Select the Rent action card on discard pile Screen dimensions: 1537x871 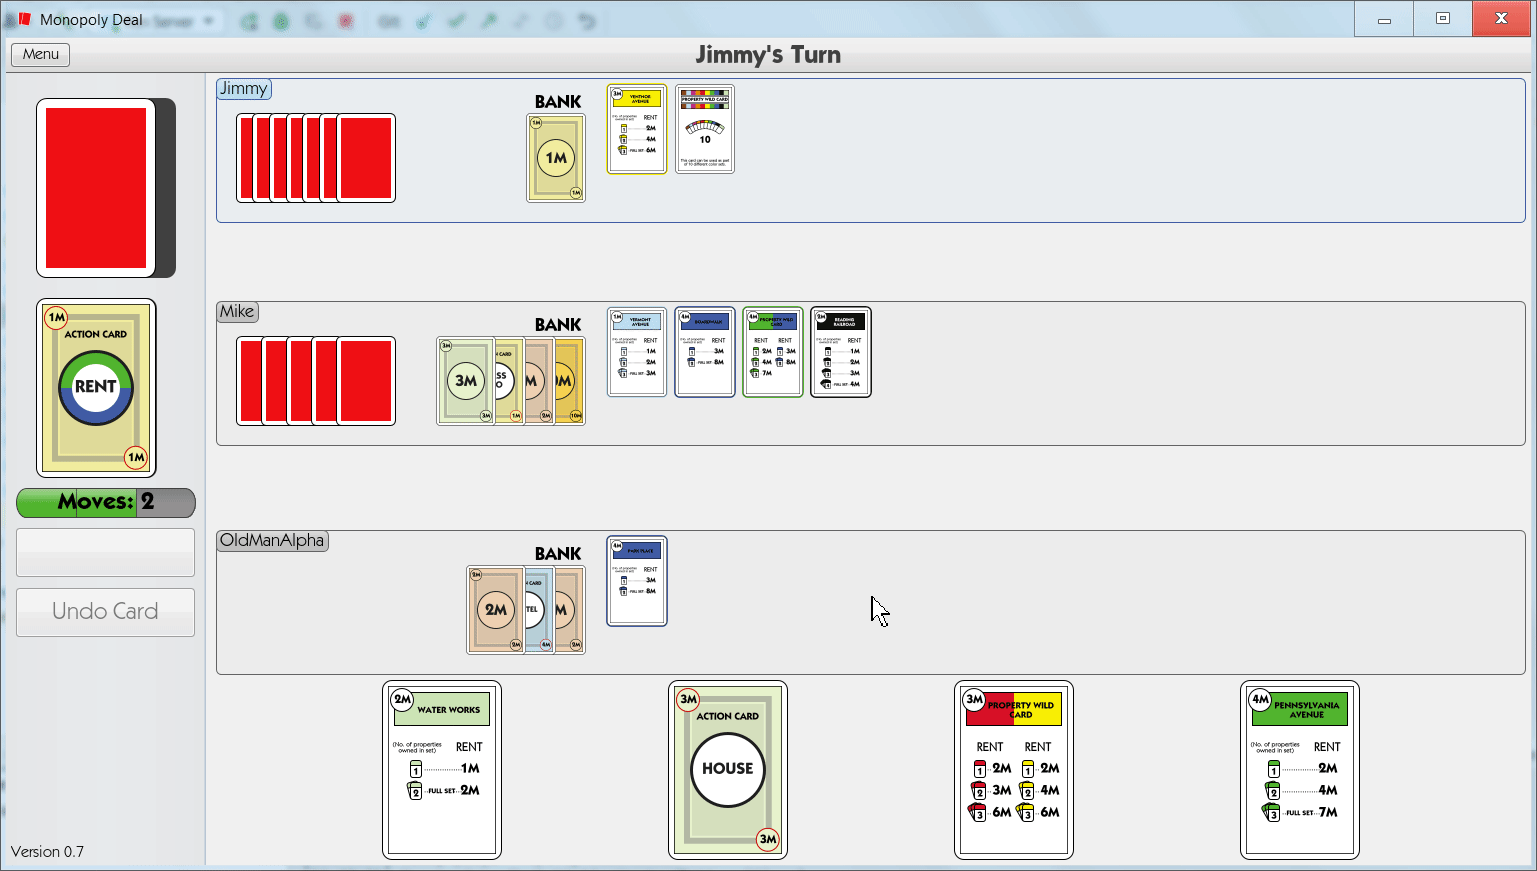click(x=96, y=388)
